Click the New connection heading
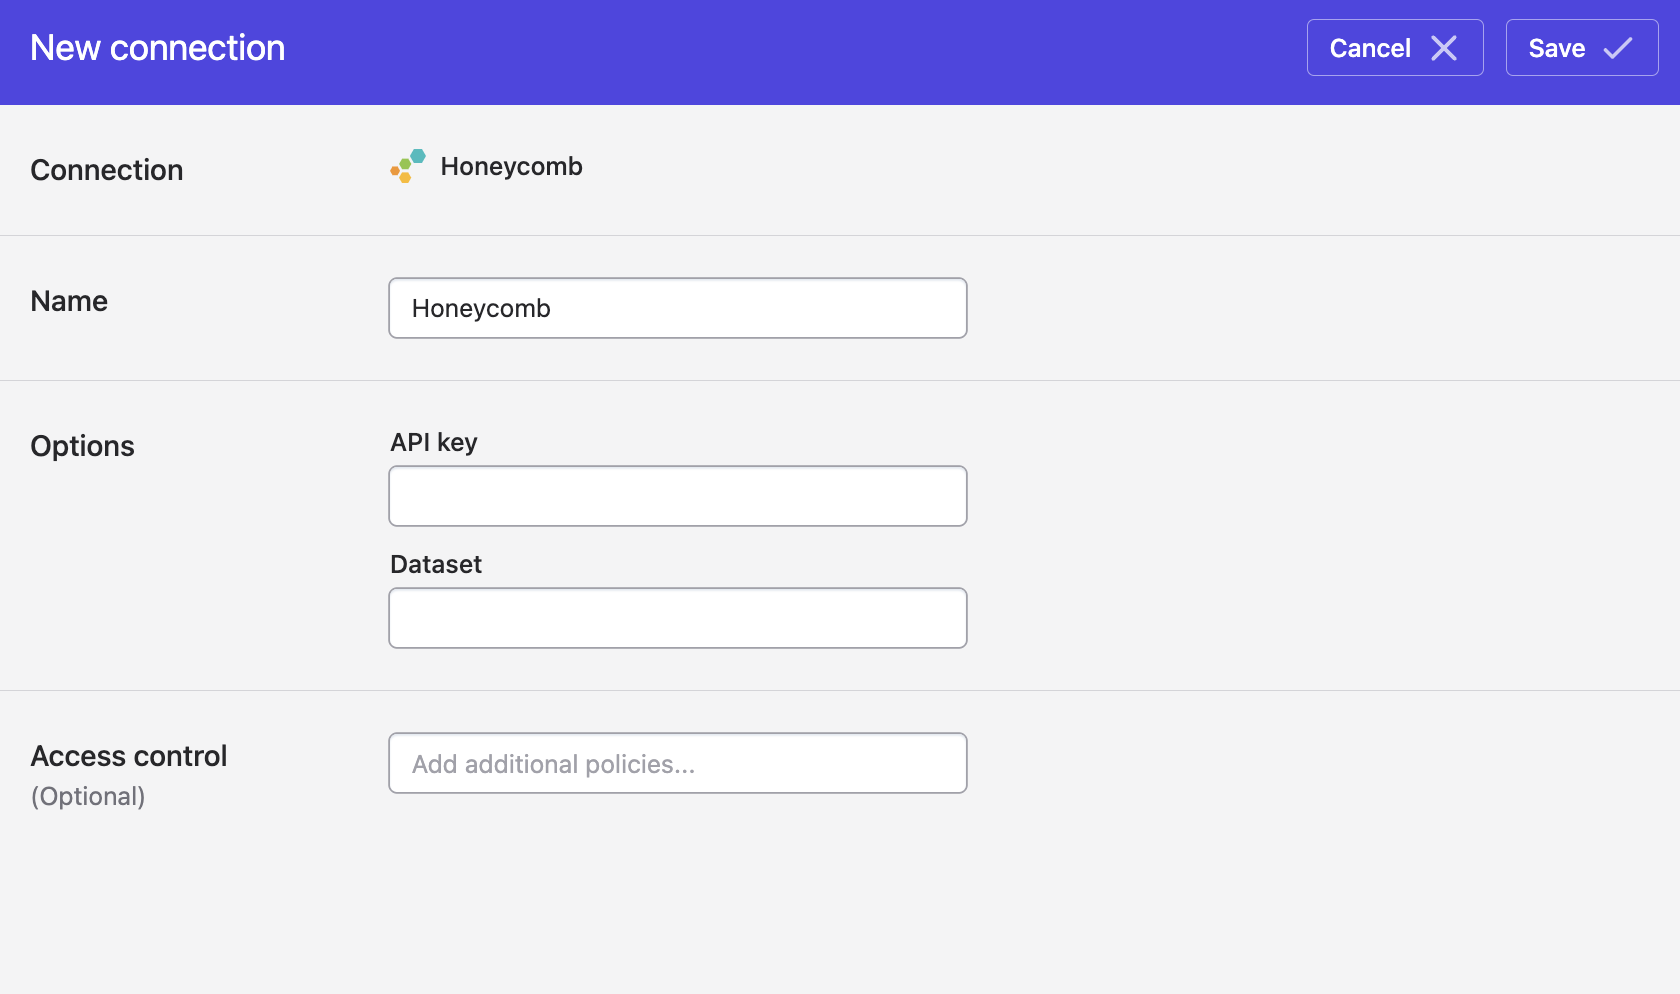The width and height of the screenshot is (1680, 994). [158, 48]
